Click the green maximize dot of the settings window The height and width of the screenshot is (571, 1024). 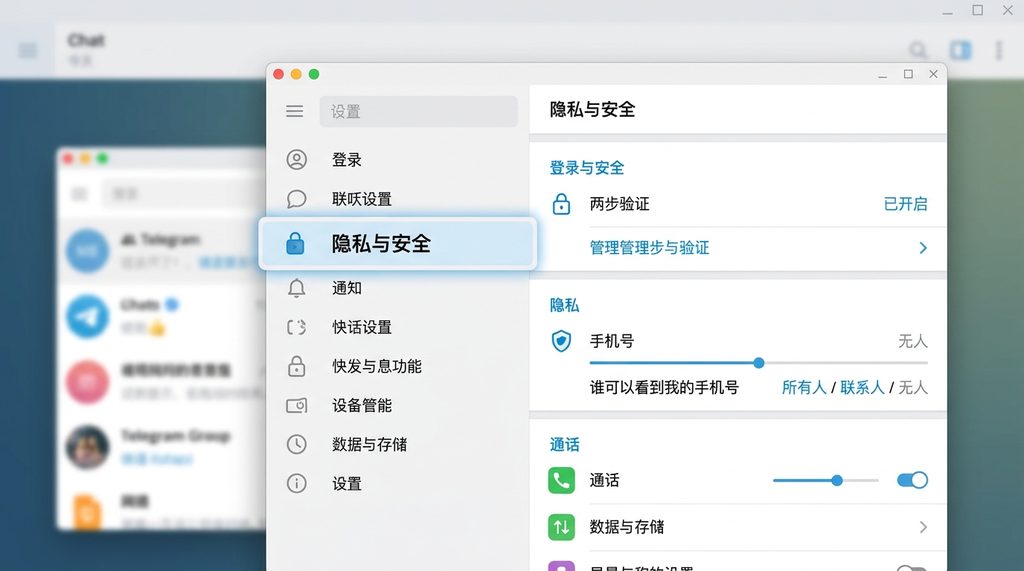[313, 74]
